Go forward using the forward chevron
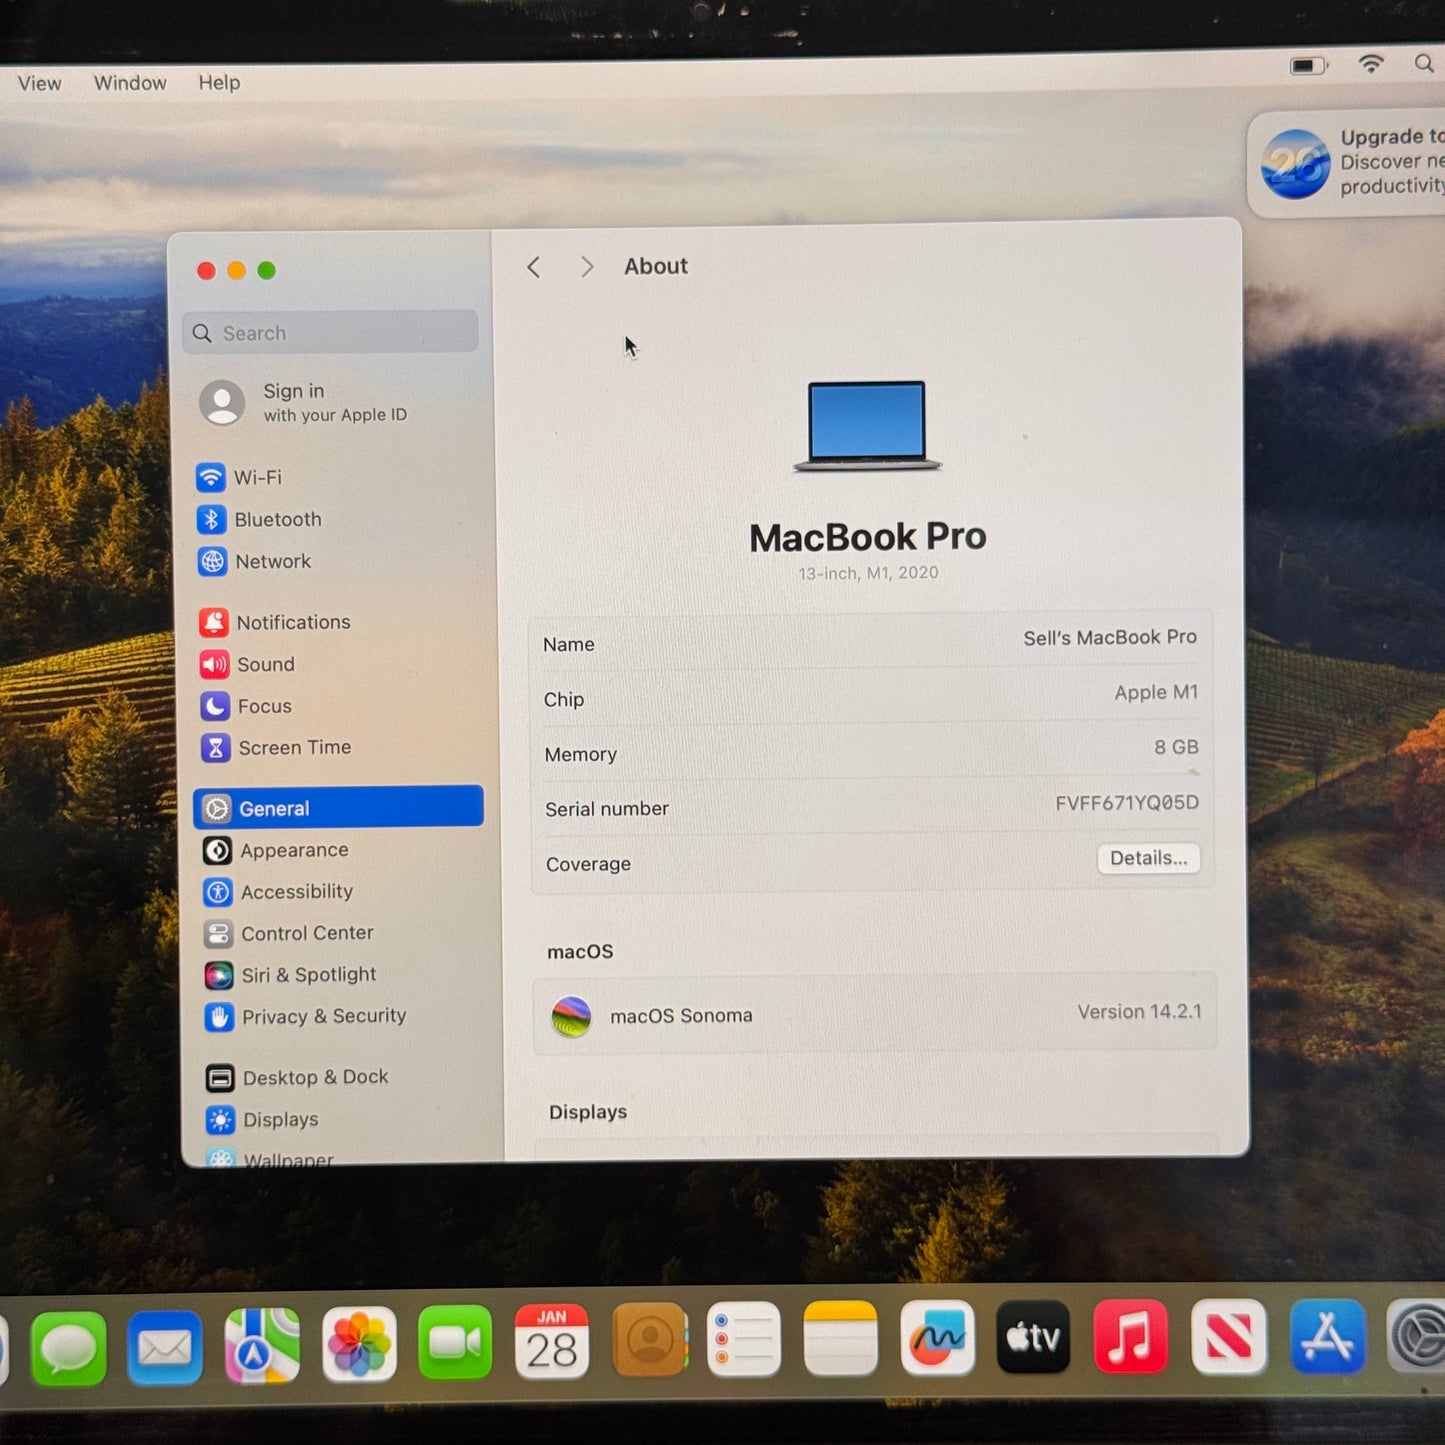1445x1445 pixels. [x=587, y=267]
